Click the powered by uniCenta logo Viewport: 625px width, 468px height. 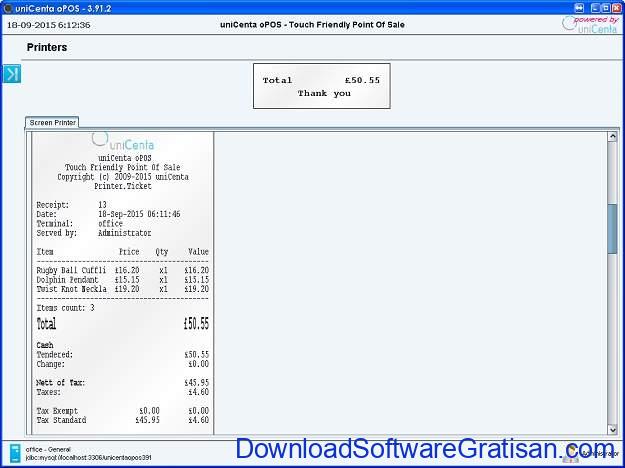pyautogui.click(x=590, y=24)
